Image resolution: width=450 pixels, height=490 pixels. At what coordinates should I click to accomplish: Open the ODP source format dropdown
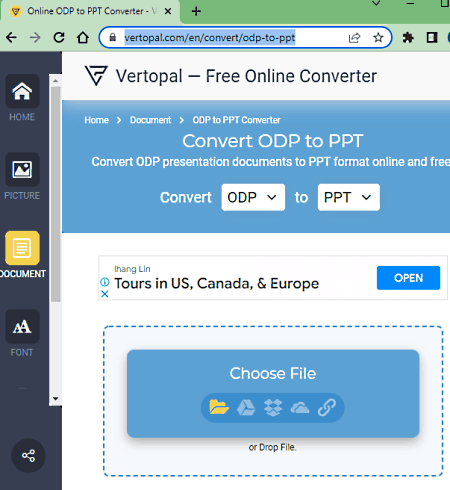click(x=253, y=197)
